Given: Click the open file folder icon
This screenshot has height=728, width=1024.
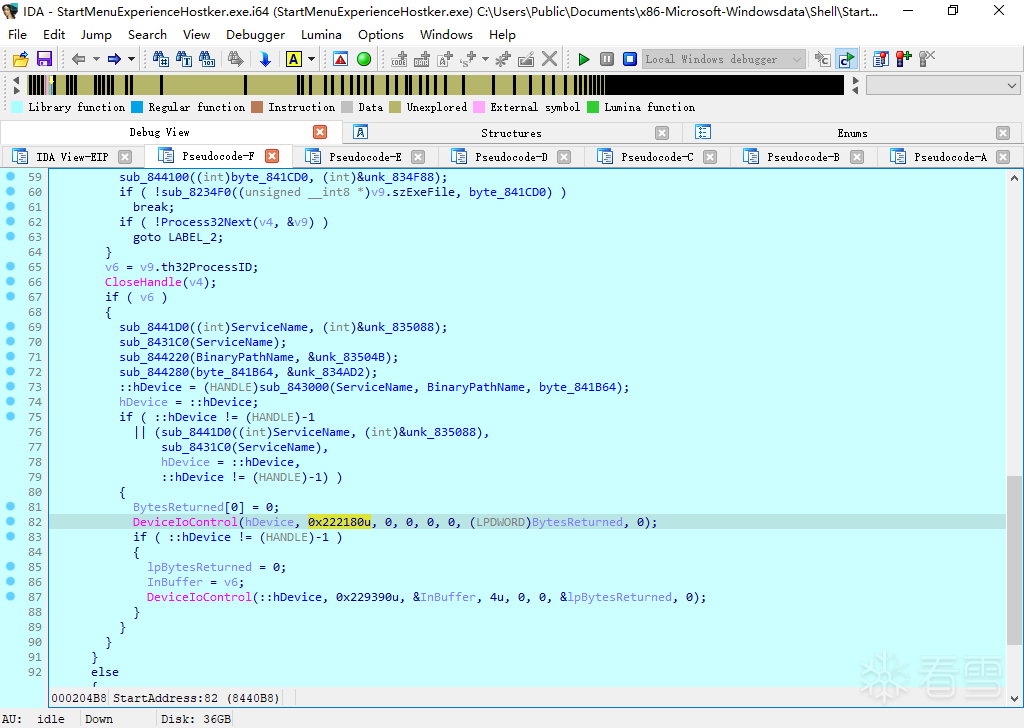Looking at the screenshot, I should [x=20, y=60].
